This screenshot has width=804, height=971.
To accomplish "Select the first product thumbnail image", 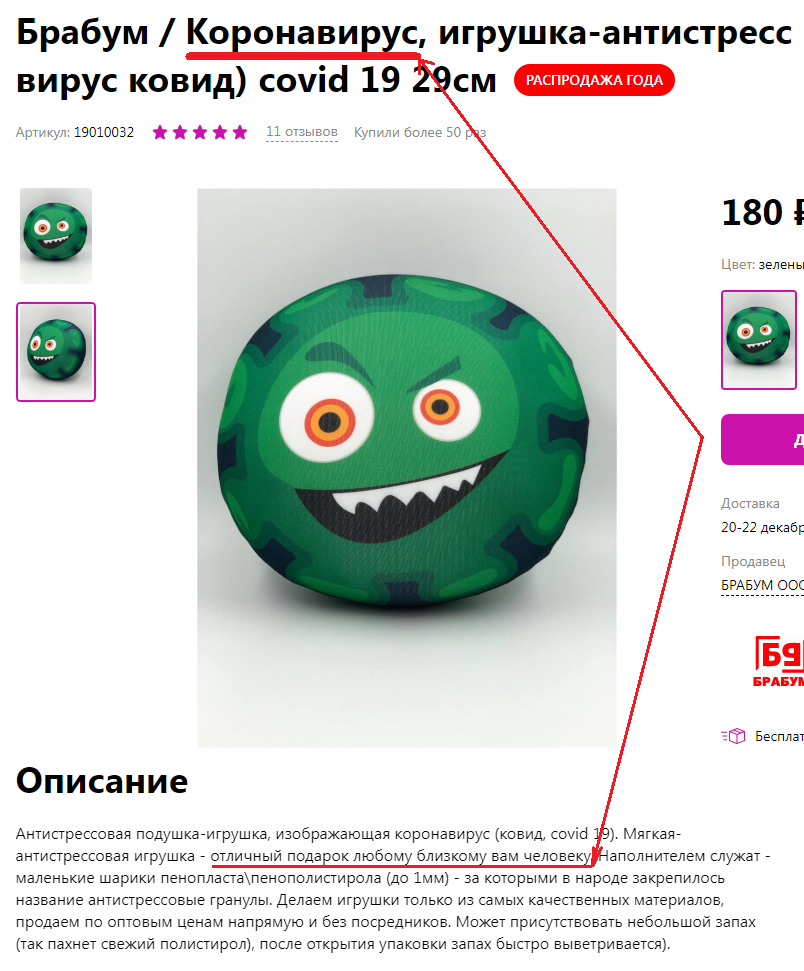I will 56,236.
